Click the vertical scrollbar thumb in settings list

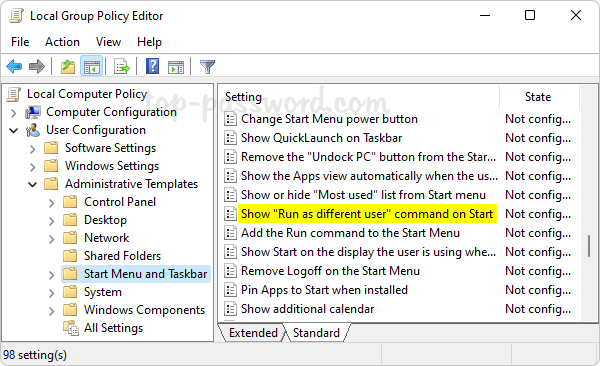pyautogui.click(x=589, y=246)
